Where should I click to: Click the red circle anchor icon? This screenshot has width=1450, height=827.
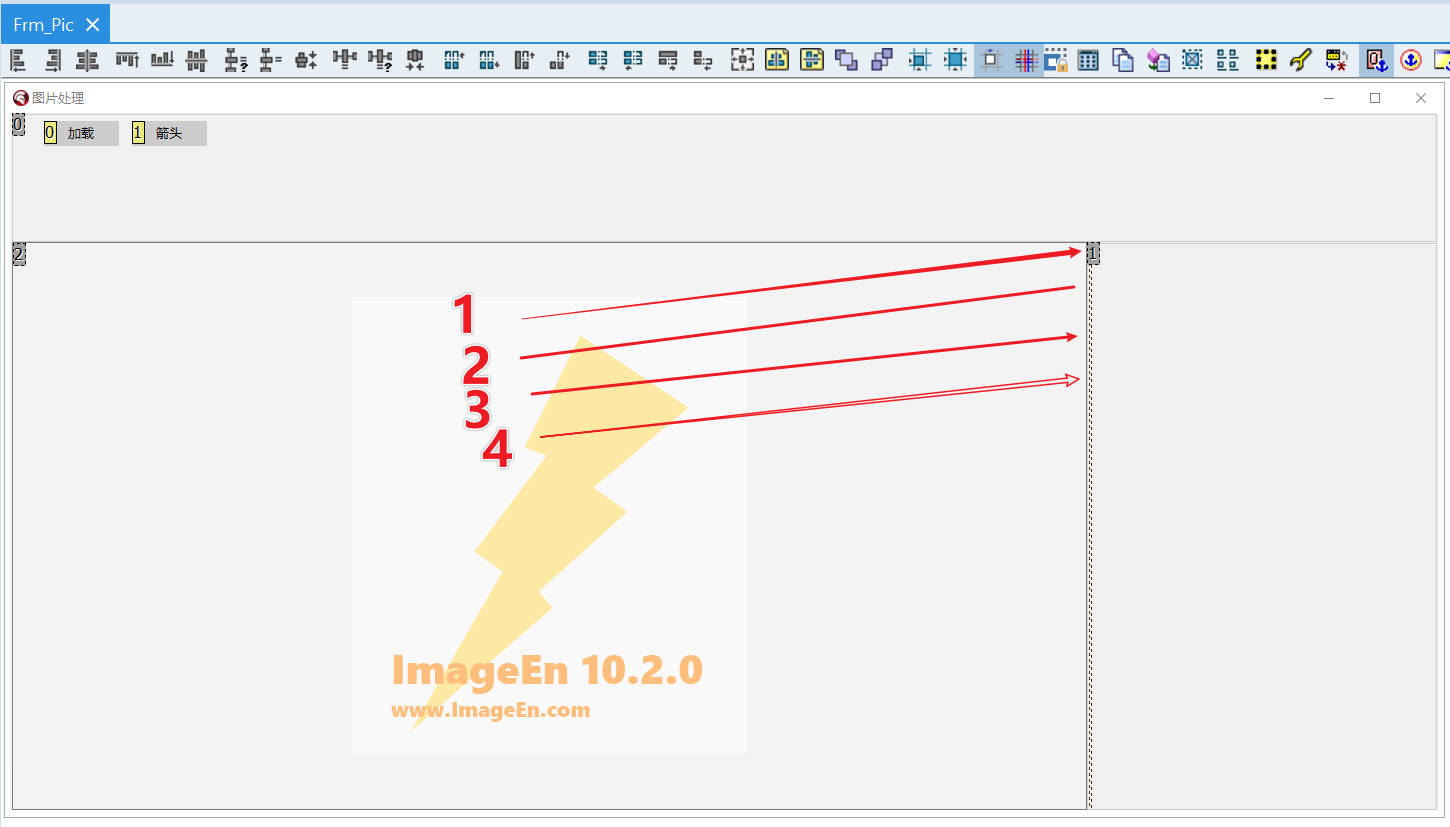[x=1410, y=61]
